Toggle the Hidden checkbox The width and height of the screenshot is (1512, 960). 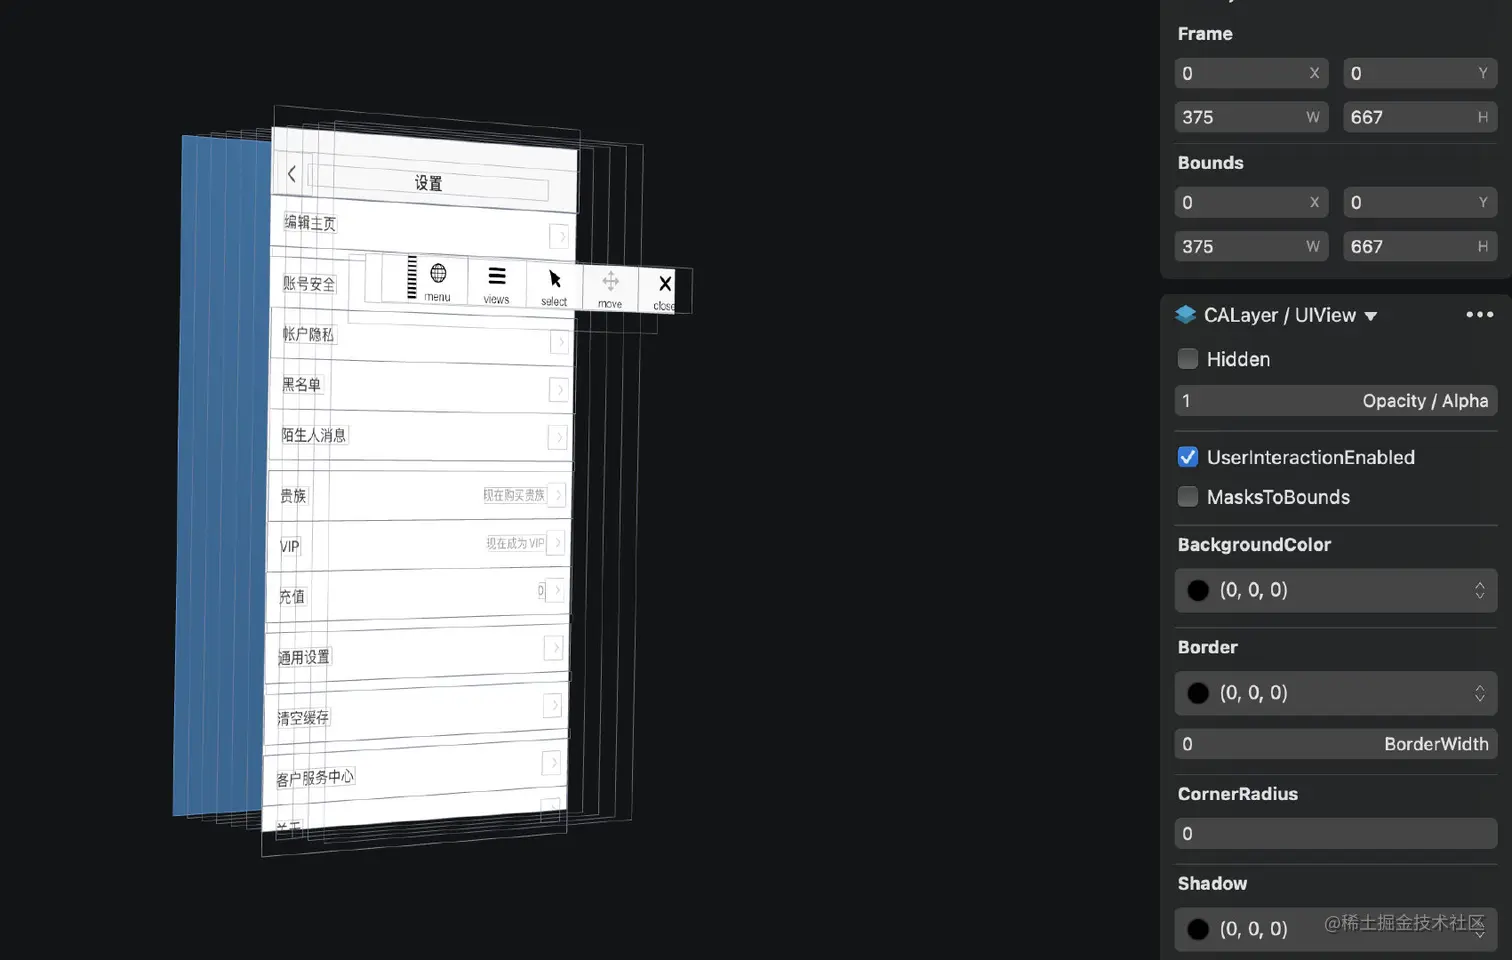[1188, 358]
